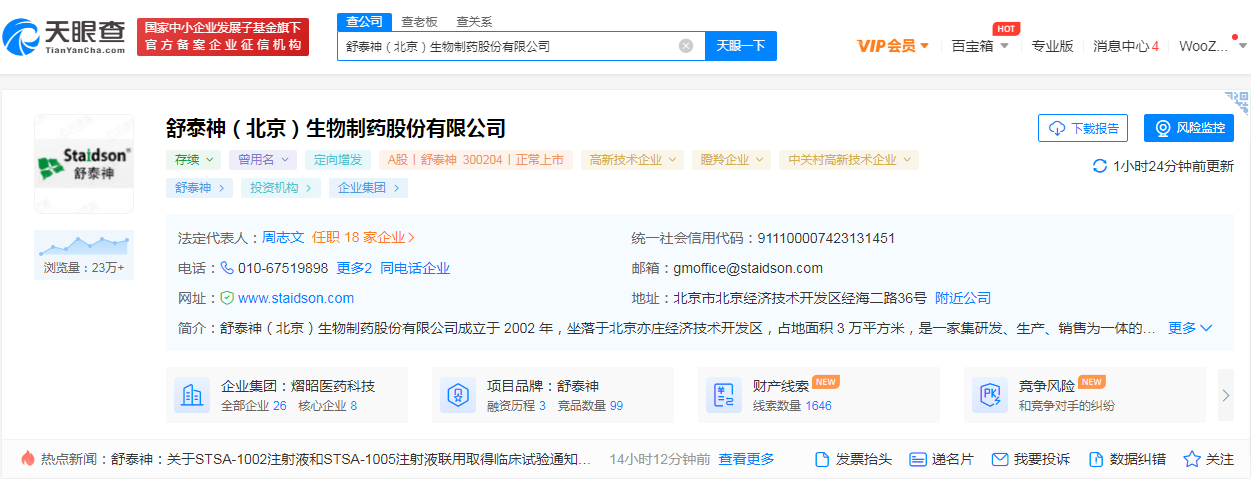1251x479 pixels.
Task: Select the 查公司 tab
Action: (364, 21)
